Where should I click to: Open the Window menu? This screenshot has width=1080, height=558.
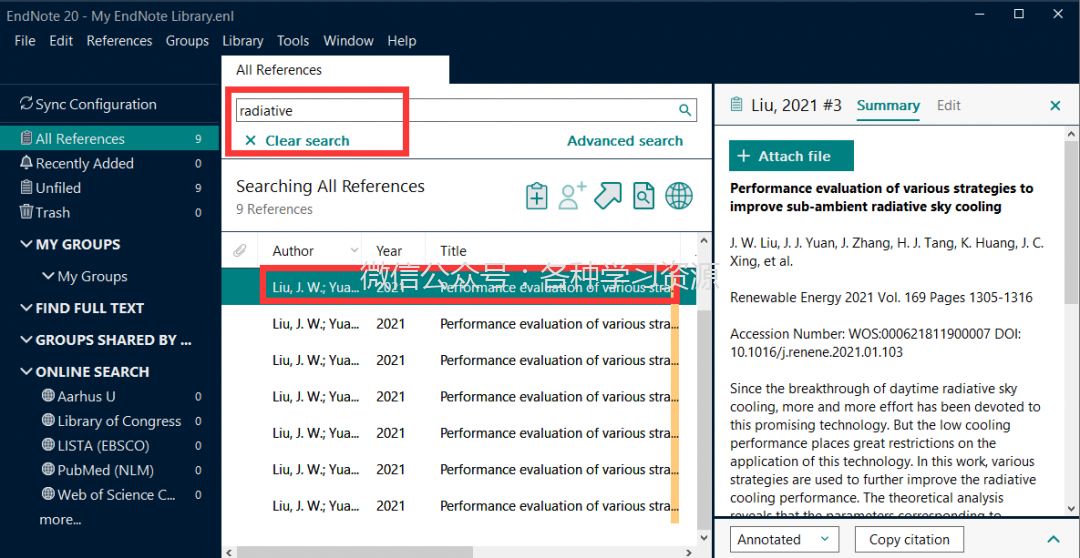pyautogui.click(x=349, y=41)
